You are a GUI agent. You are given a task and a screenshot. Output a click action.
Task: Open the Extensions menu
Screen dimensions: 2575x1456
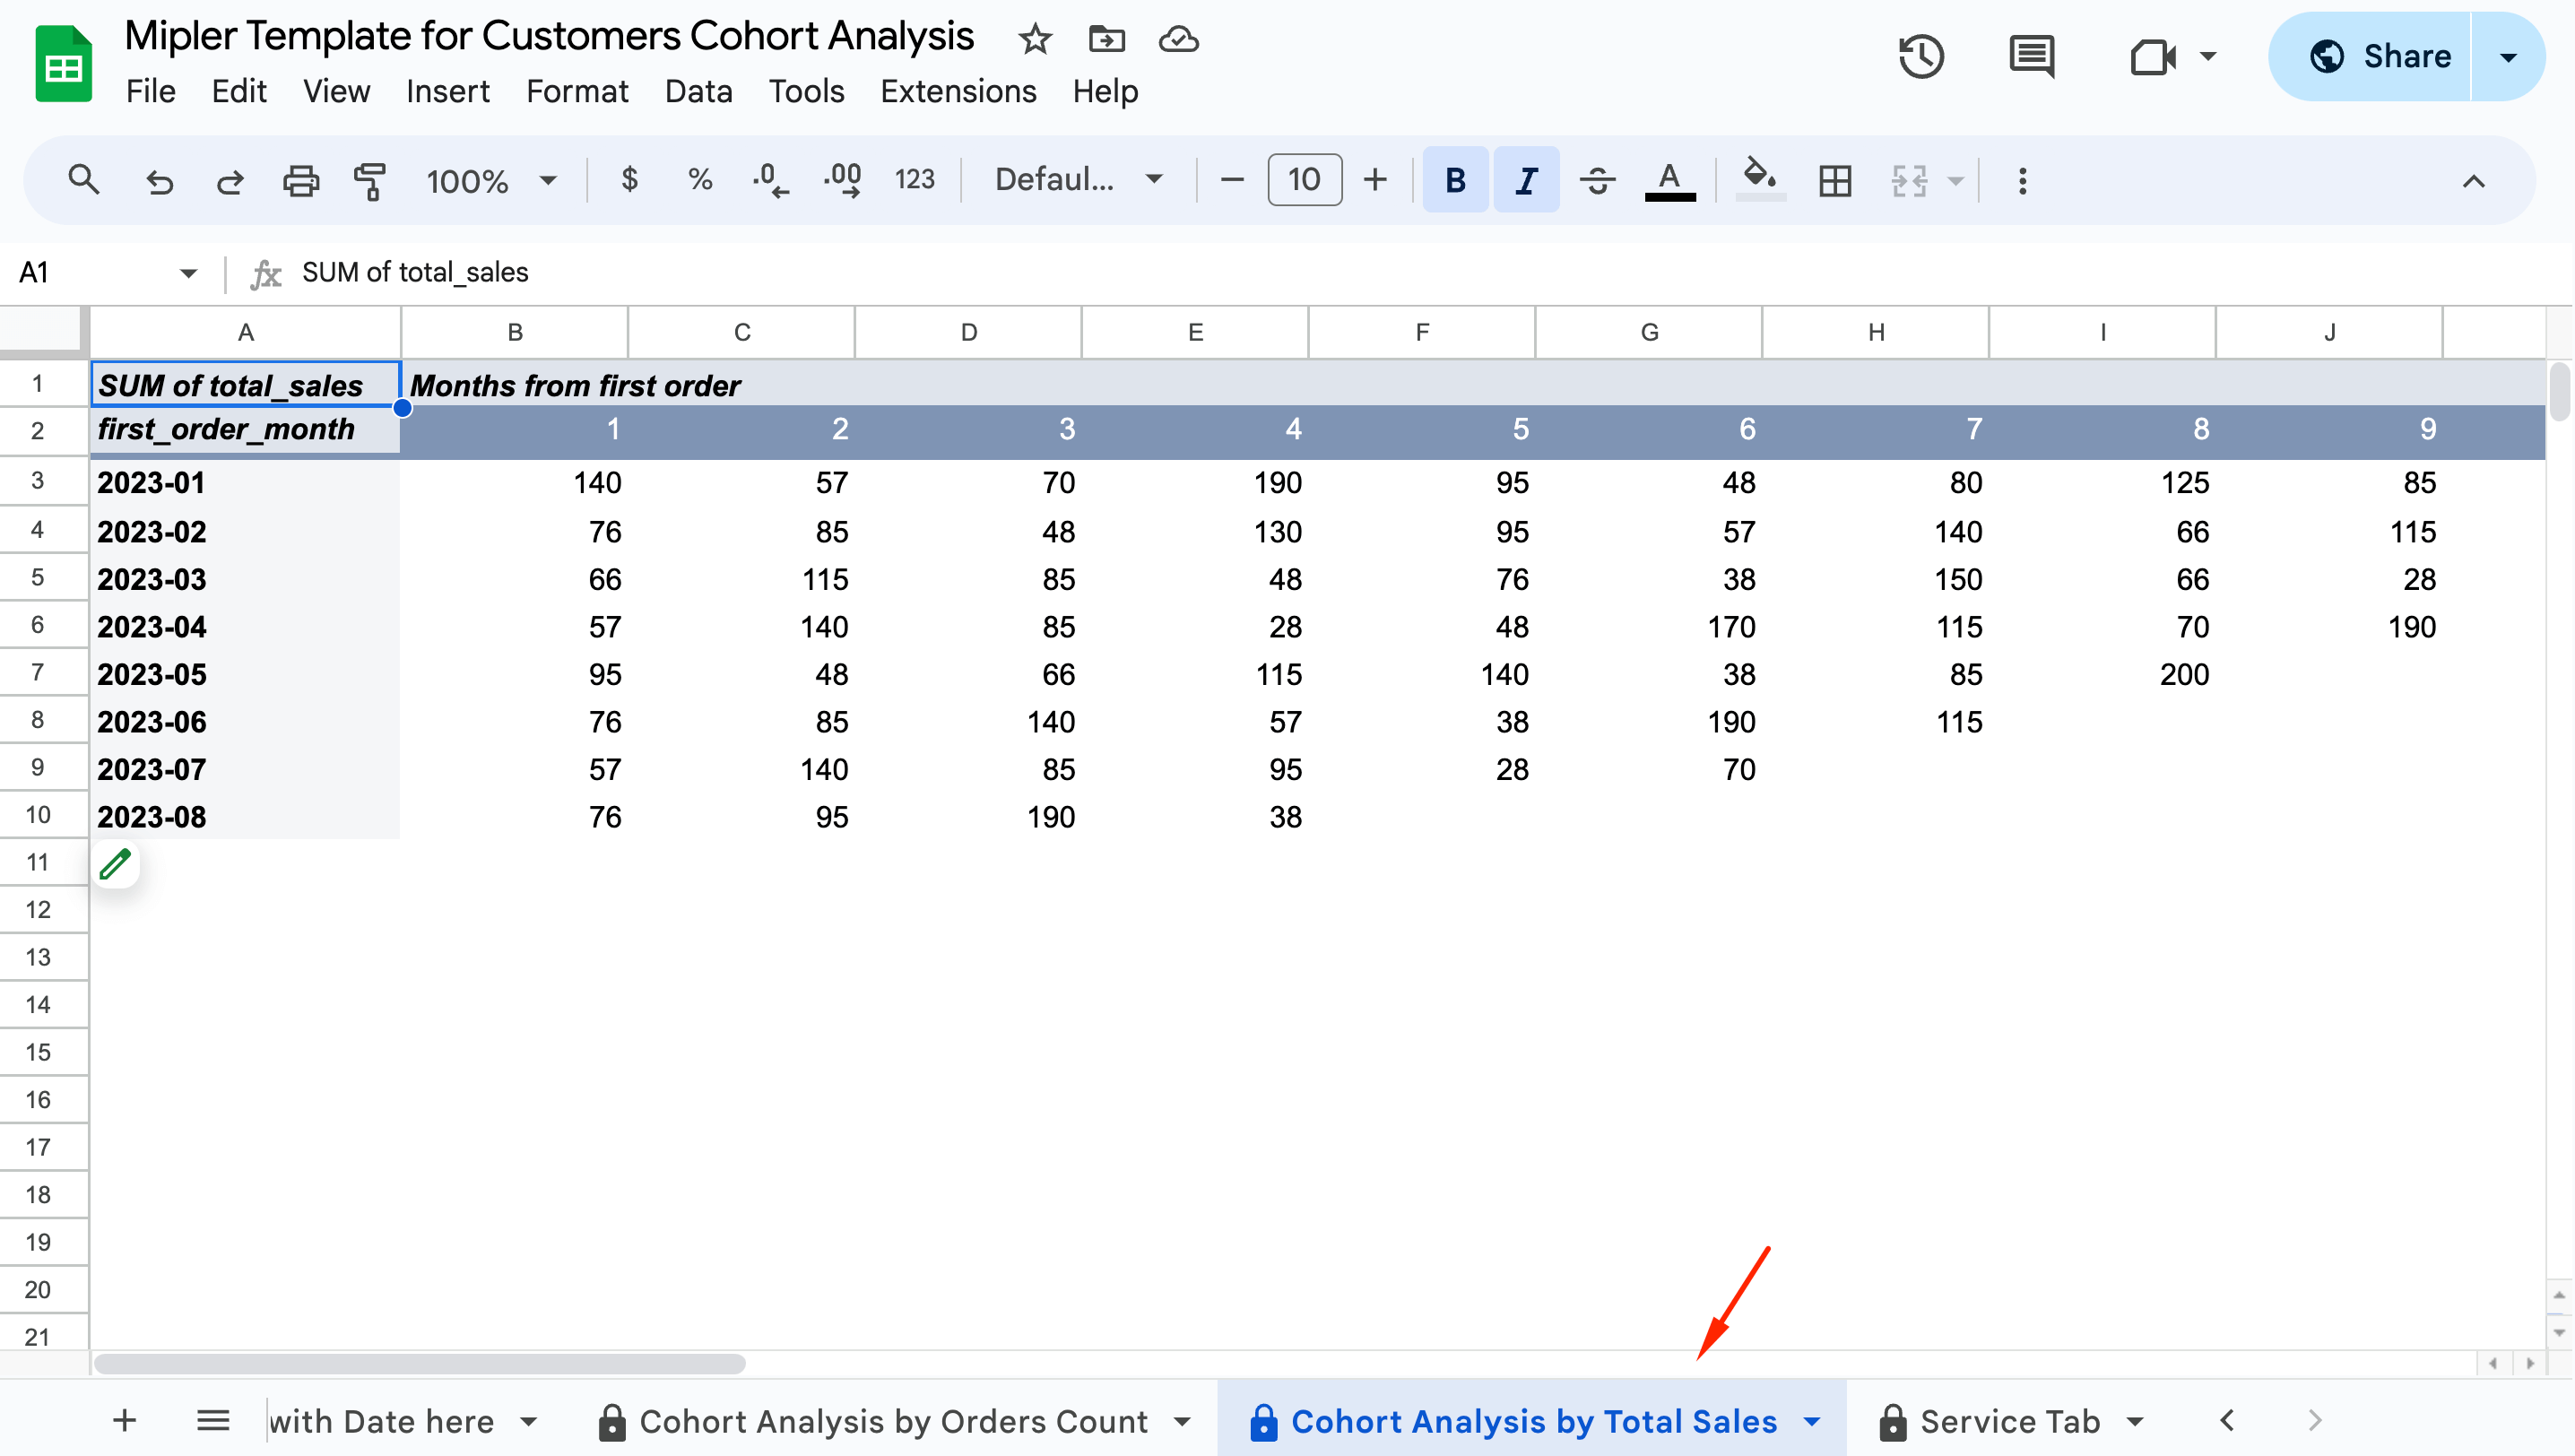pyautogui.click(x=957, y=91)
